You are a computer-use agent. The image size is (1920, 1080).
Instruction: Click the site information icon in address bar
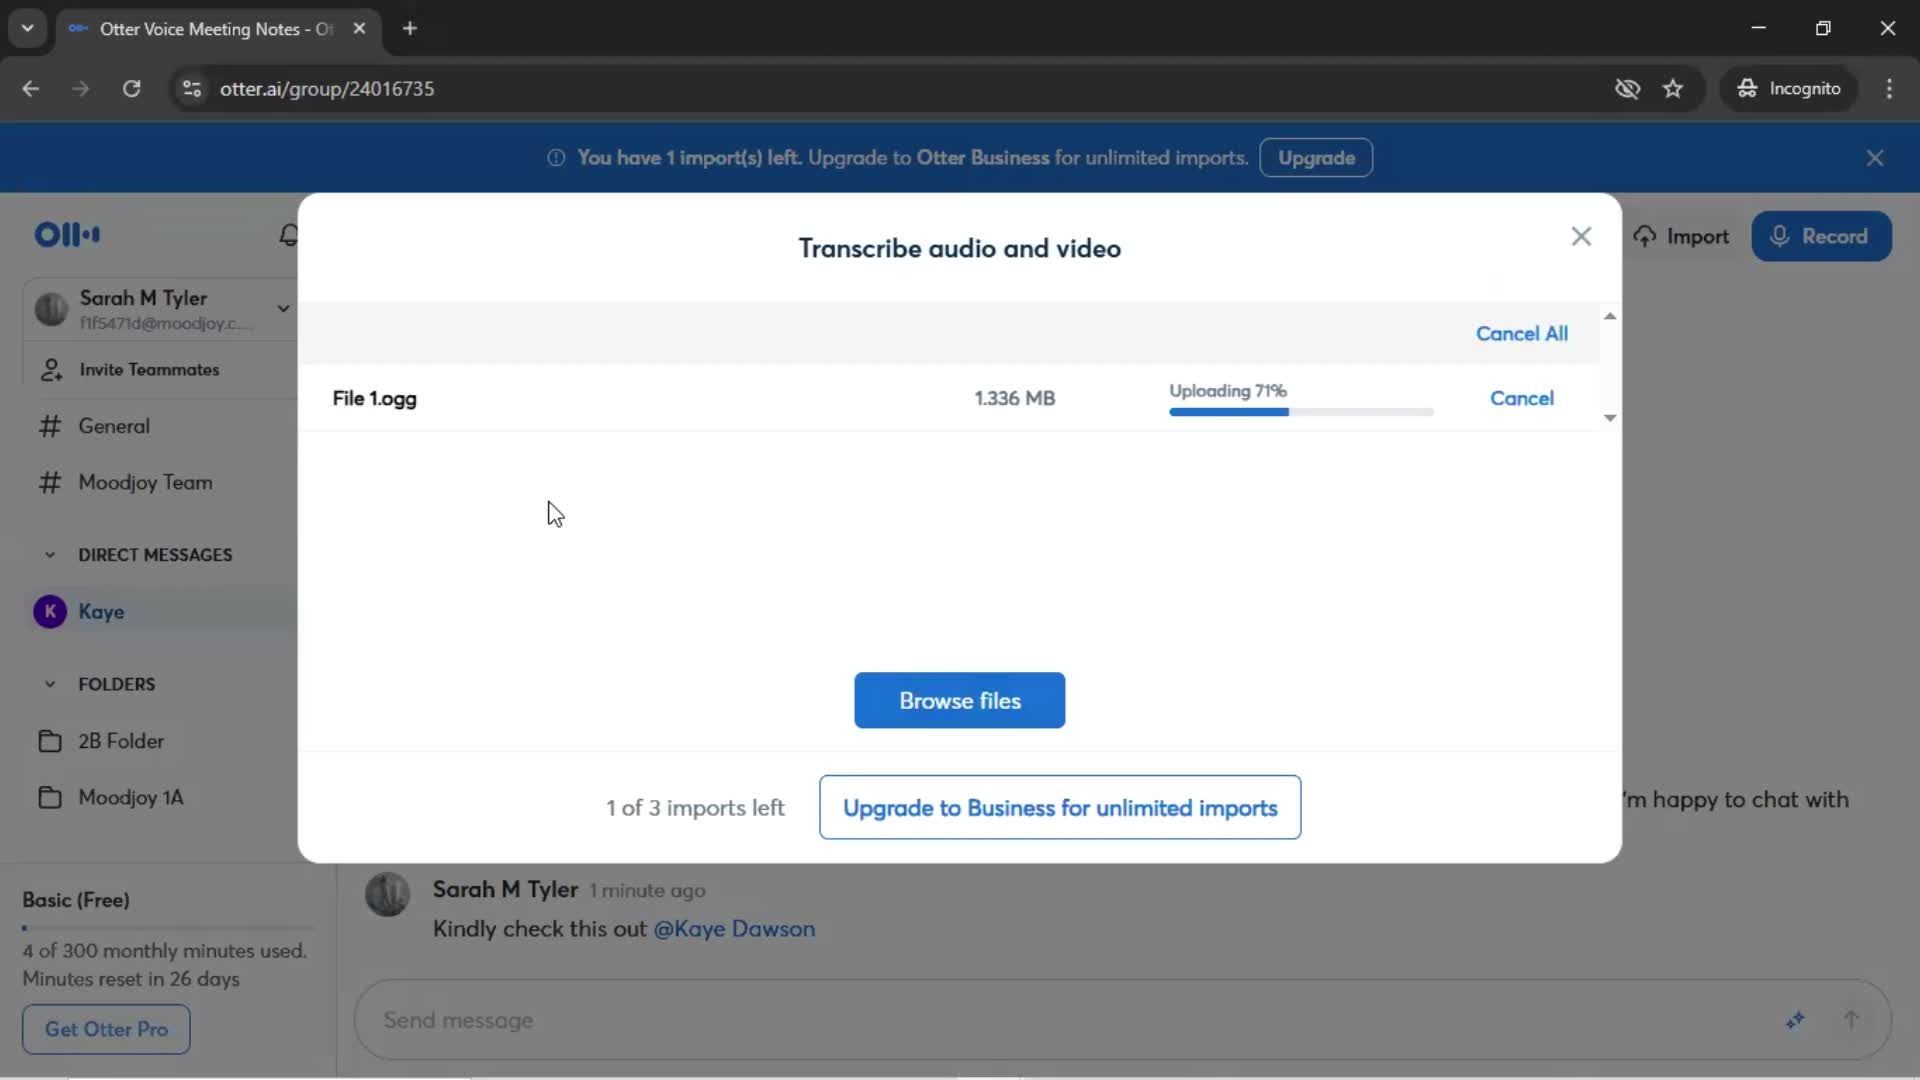click(192, 89)
